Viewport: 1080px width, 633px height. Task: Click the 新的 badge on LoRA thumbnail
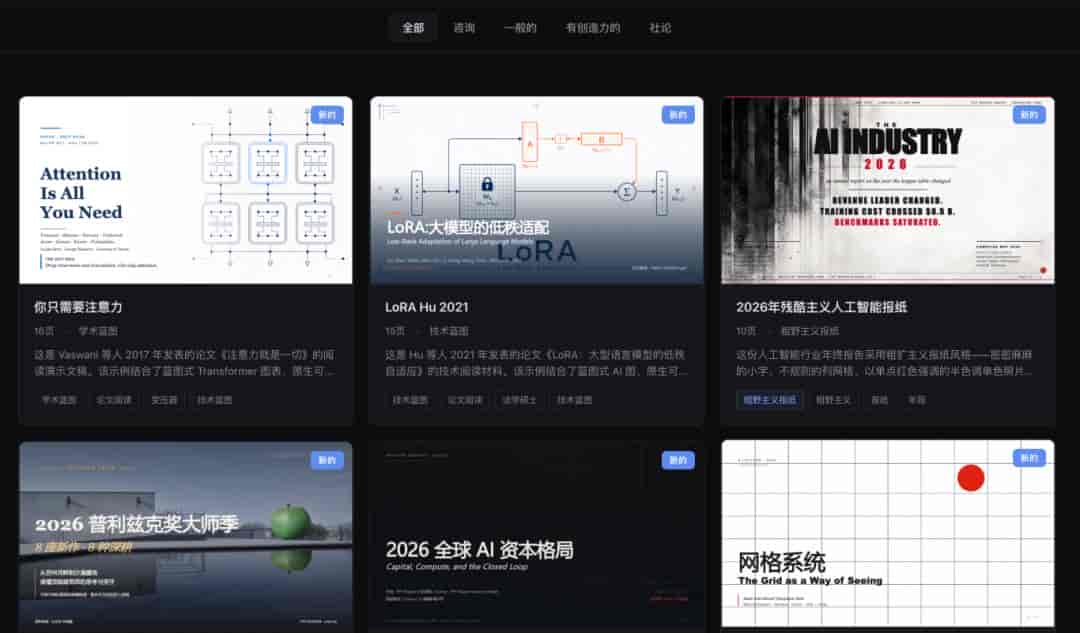[678, 115]
